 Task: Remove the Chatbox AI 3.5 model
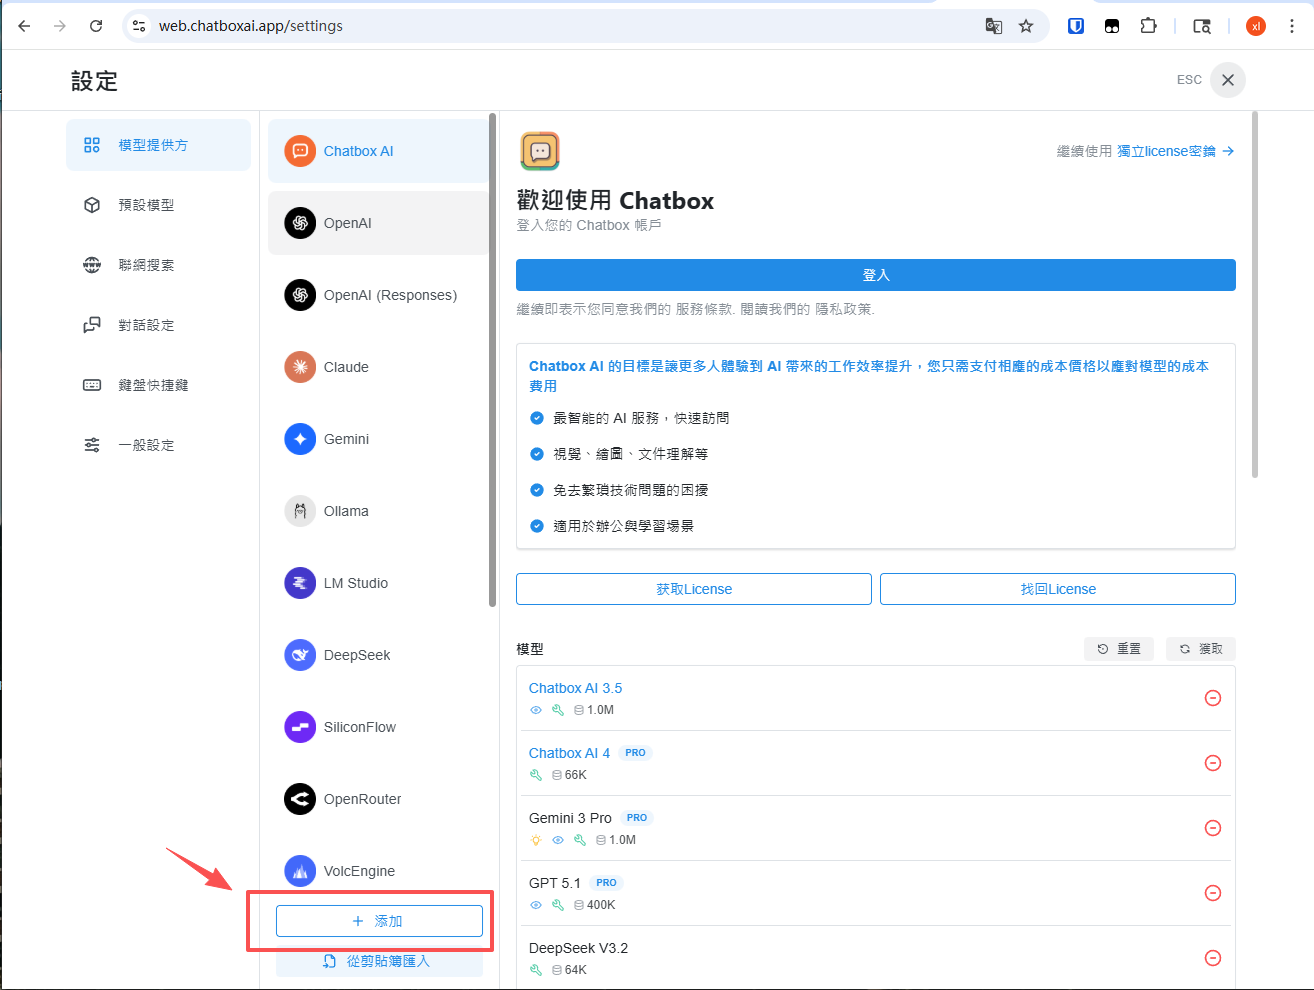[1213, 698]
